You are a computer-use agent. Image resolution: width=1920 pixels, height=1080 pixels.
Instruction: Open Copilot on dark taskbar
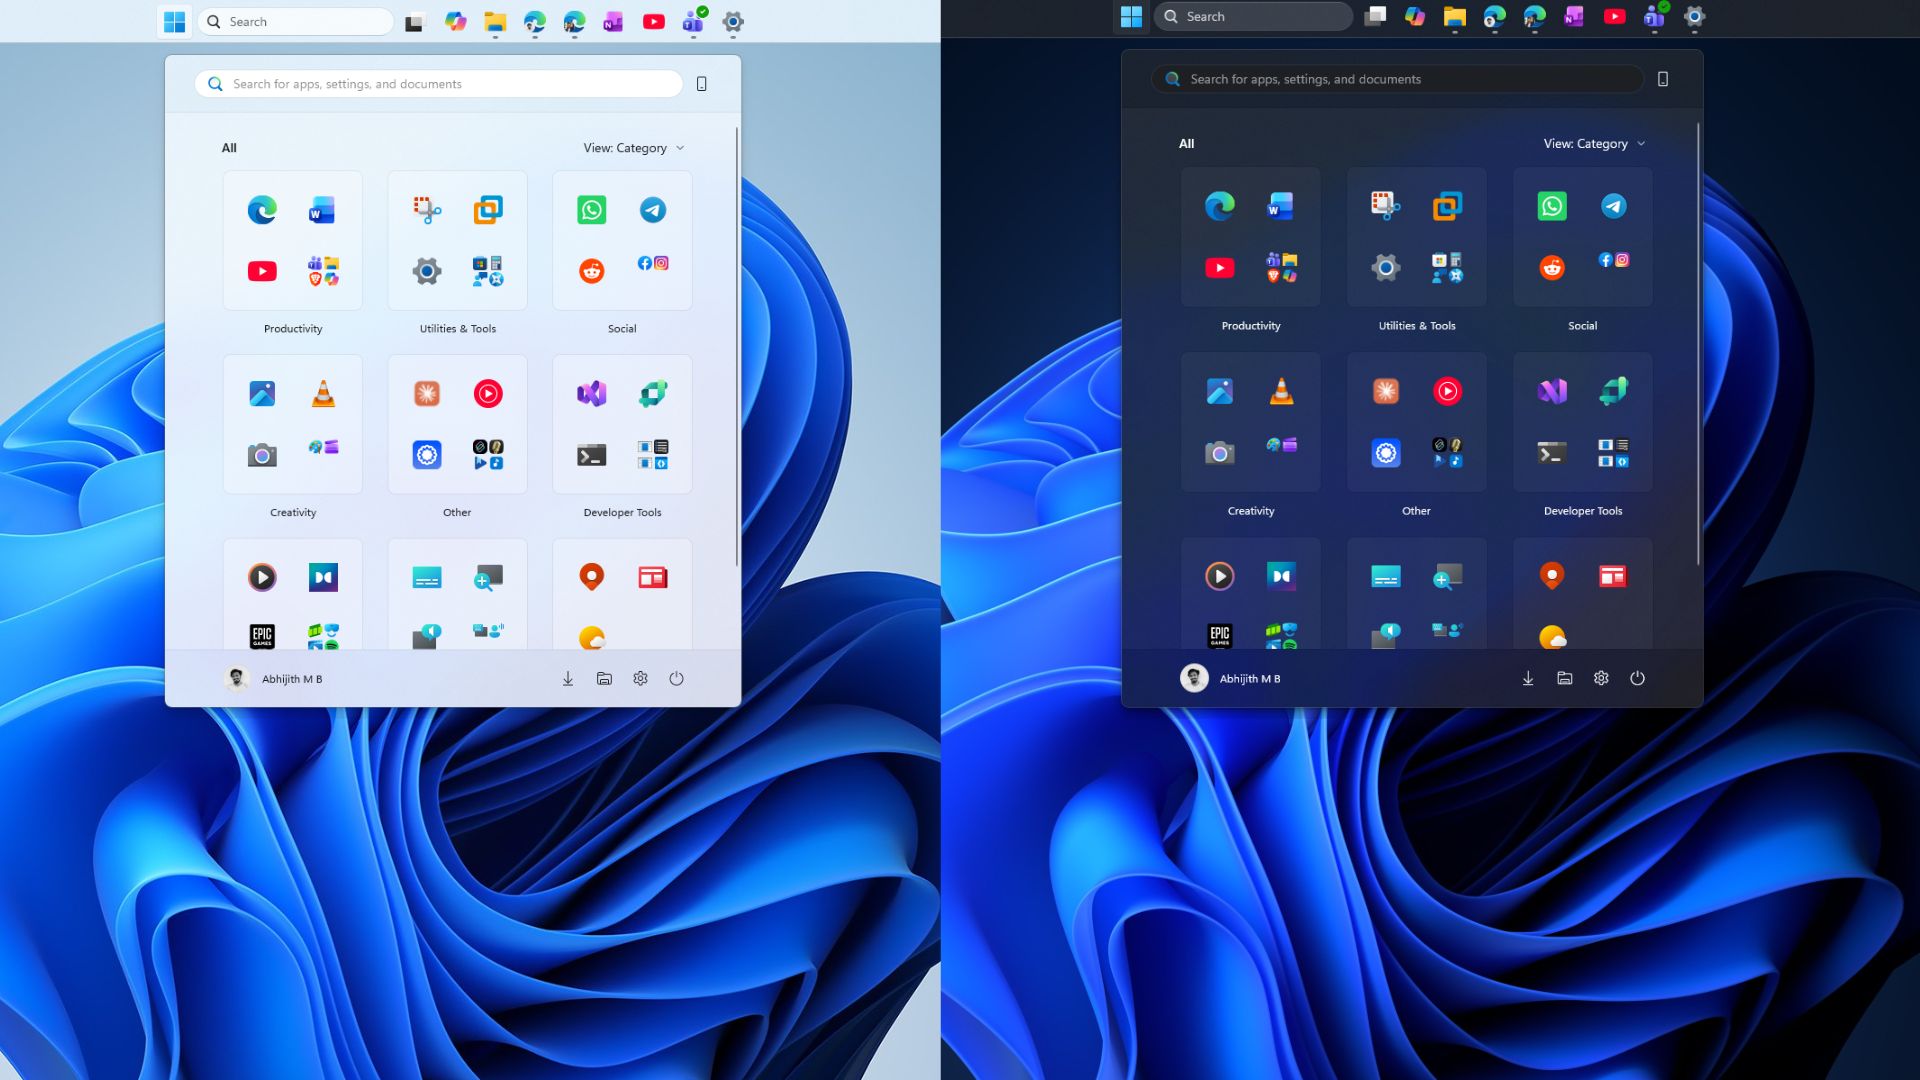coord(1415,16)
